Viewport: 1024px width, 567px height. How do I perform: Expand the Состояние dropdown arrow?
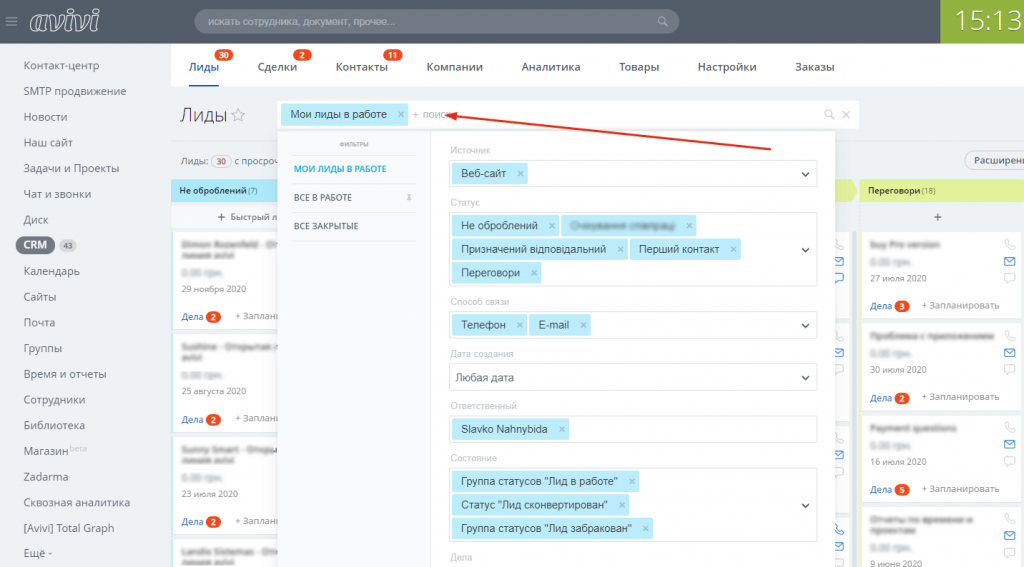(805, 506)
